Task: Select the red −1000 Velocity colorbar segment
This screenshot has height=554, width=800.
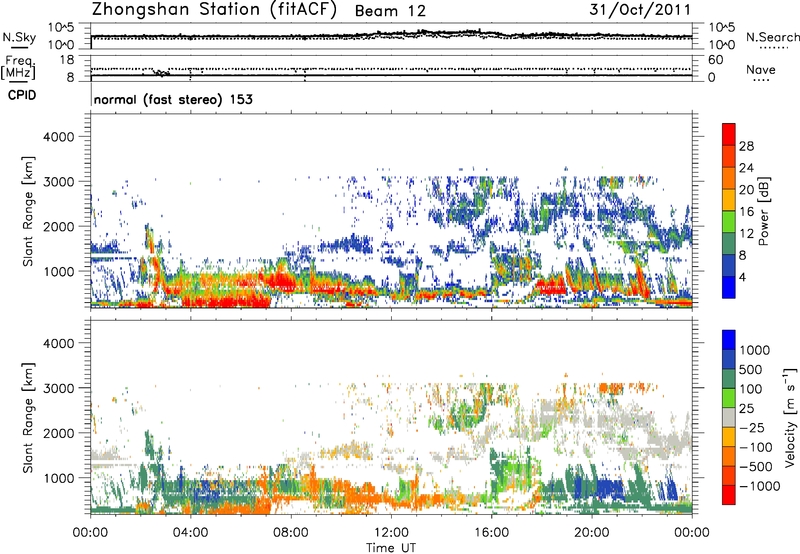Action: pyautogui.click(x=729, y=495)
